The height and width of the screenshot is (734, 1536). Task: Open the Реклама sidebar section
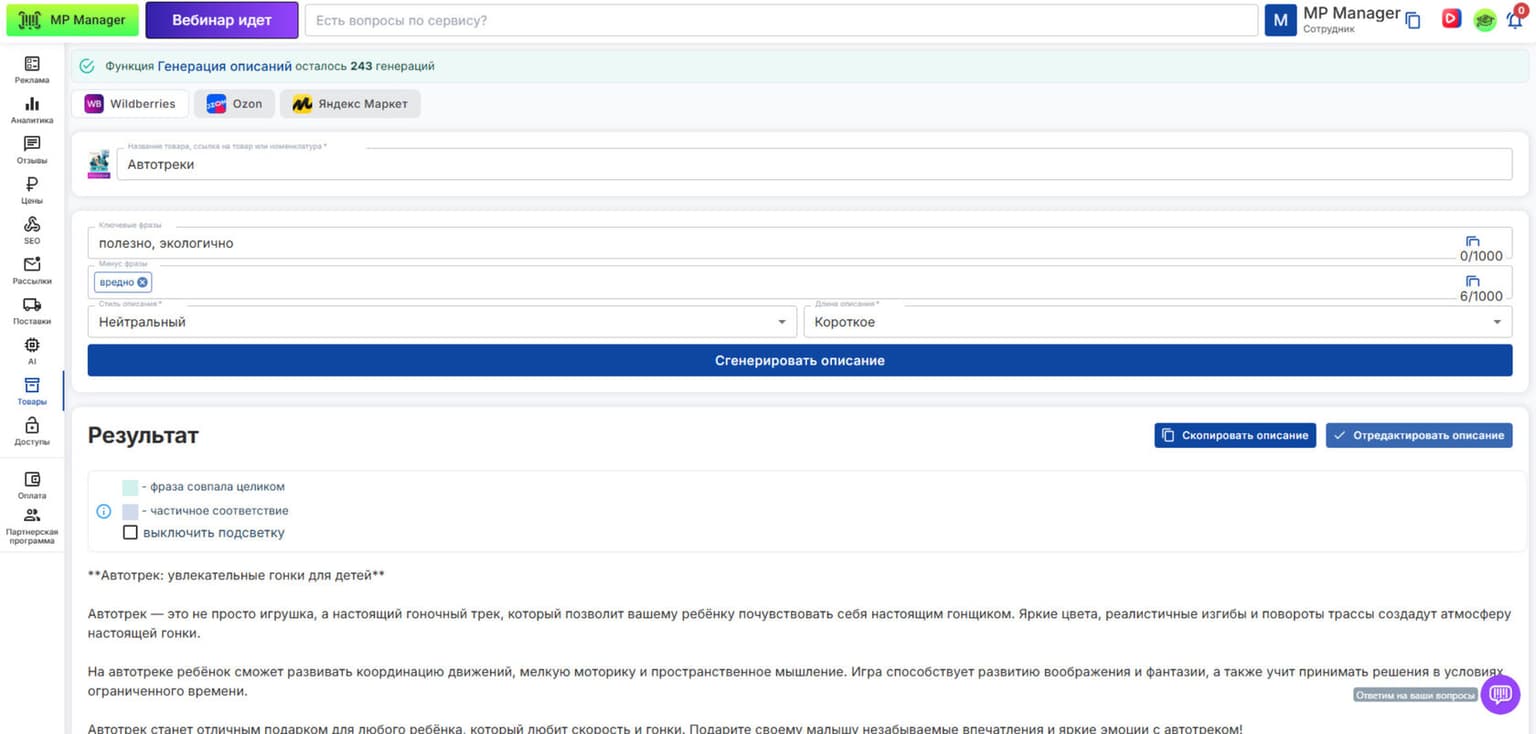tap(32, 70)
